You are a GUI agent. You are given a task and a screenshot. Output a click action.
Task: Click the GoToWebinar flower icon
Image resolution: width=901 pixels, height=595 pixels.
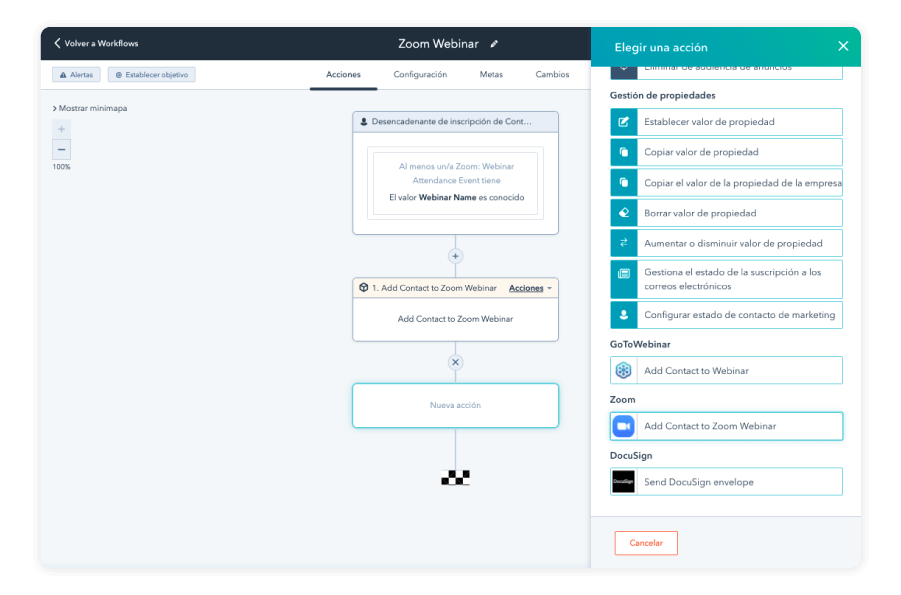pos(623,371)
